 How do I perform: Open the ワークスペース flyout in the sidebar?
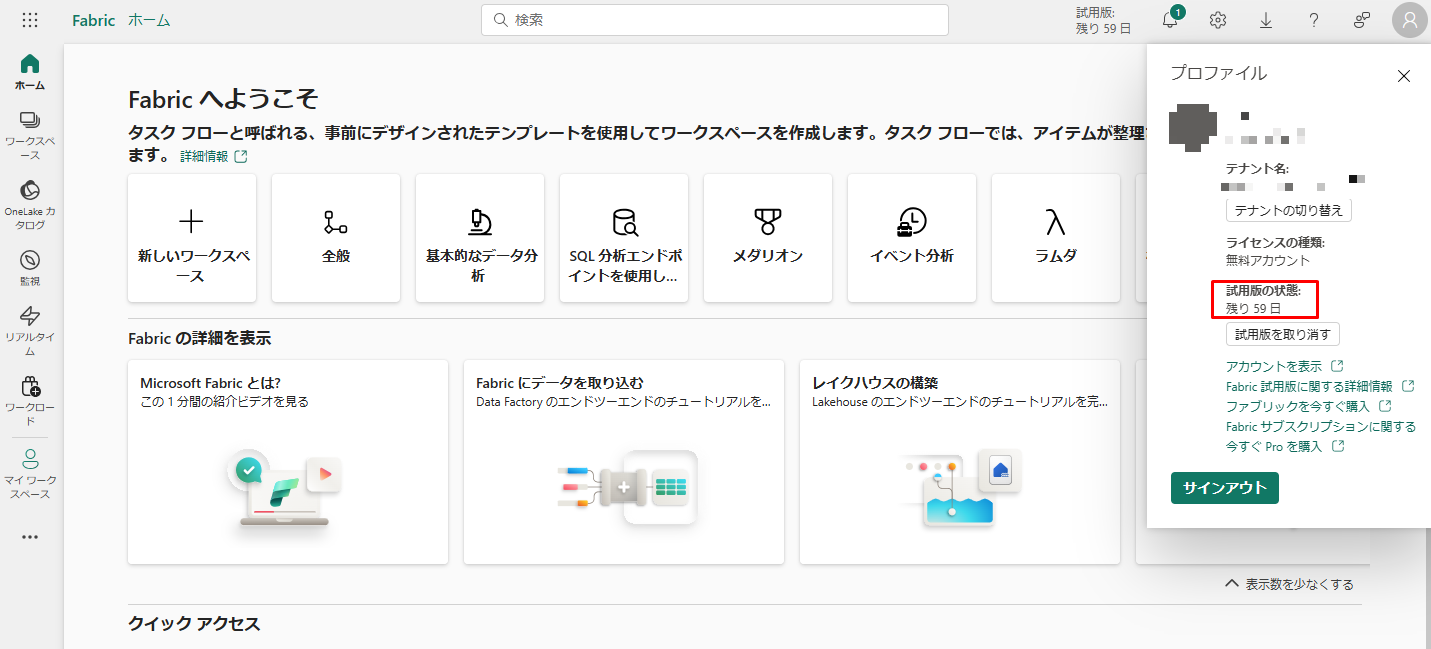(30, 135)
